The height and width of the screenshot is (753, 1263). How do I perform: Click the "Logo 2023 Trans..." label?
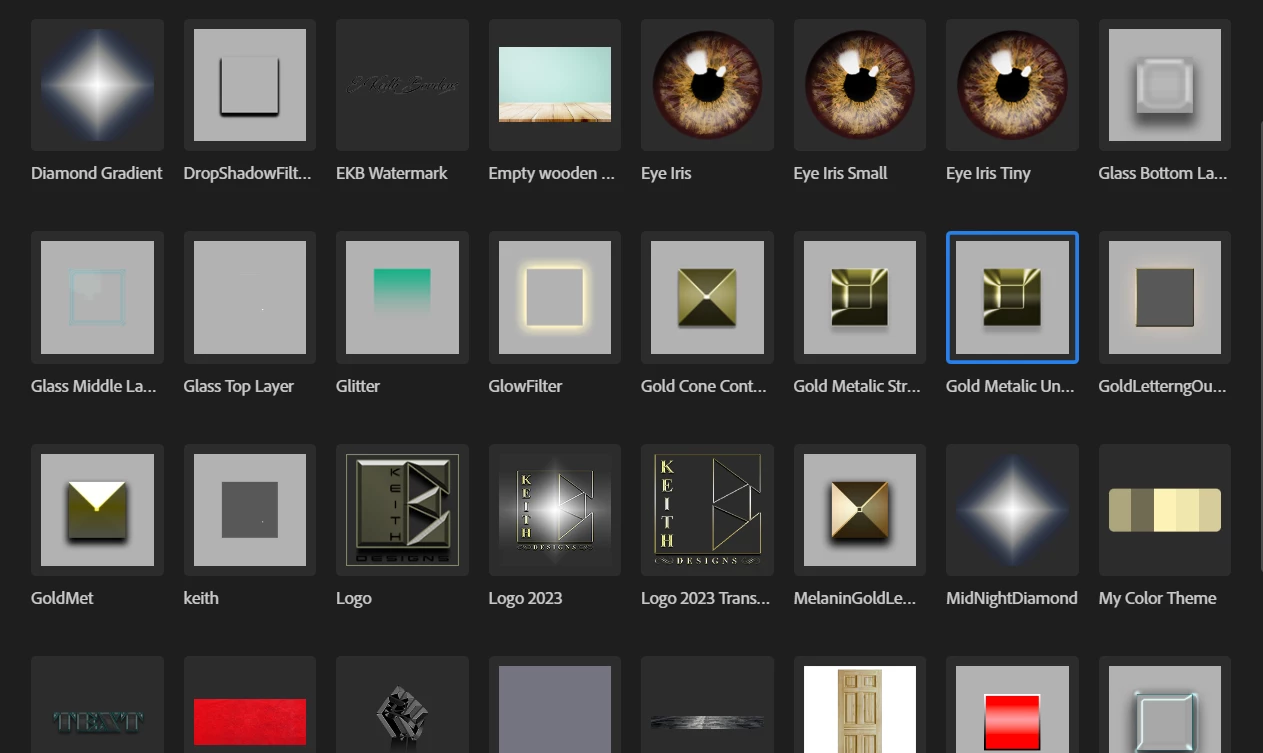point(705,598)
